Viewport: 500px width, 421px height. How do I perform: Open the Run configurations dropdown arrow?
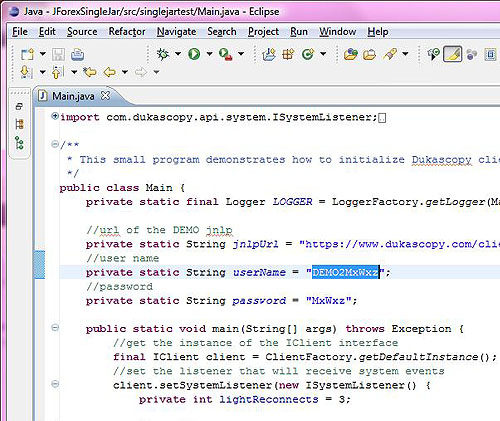pos(209,54)
